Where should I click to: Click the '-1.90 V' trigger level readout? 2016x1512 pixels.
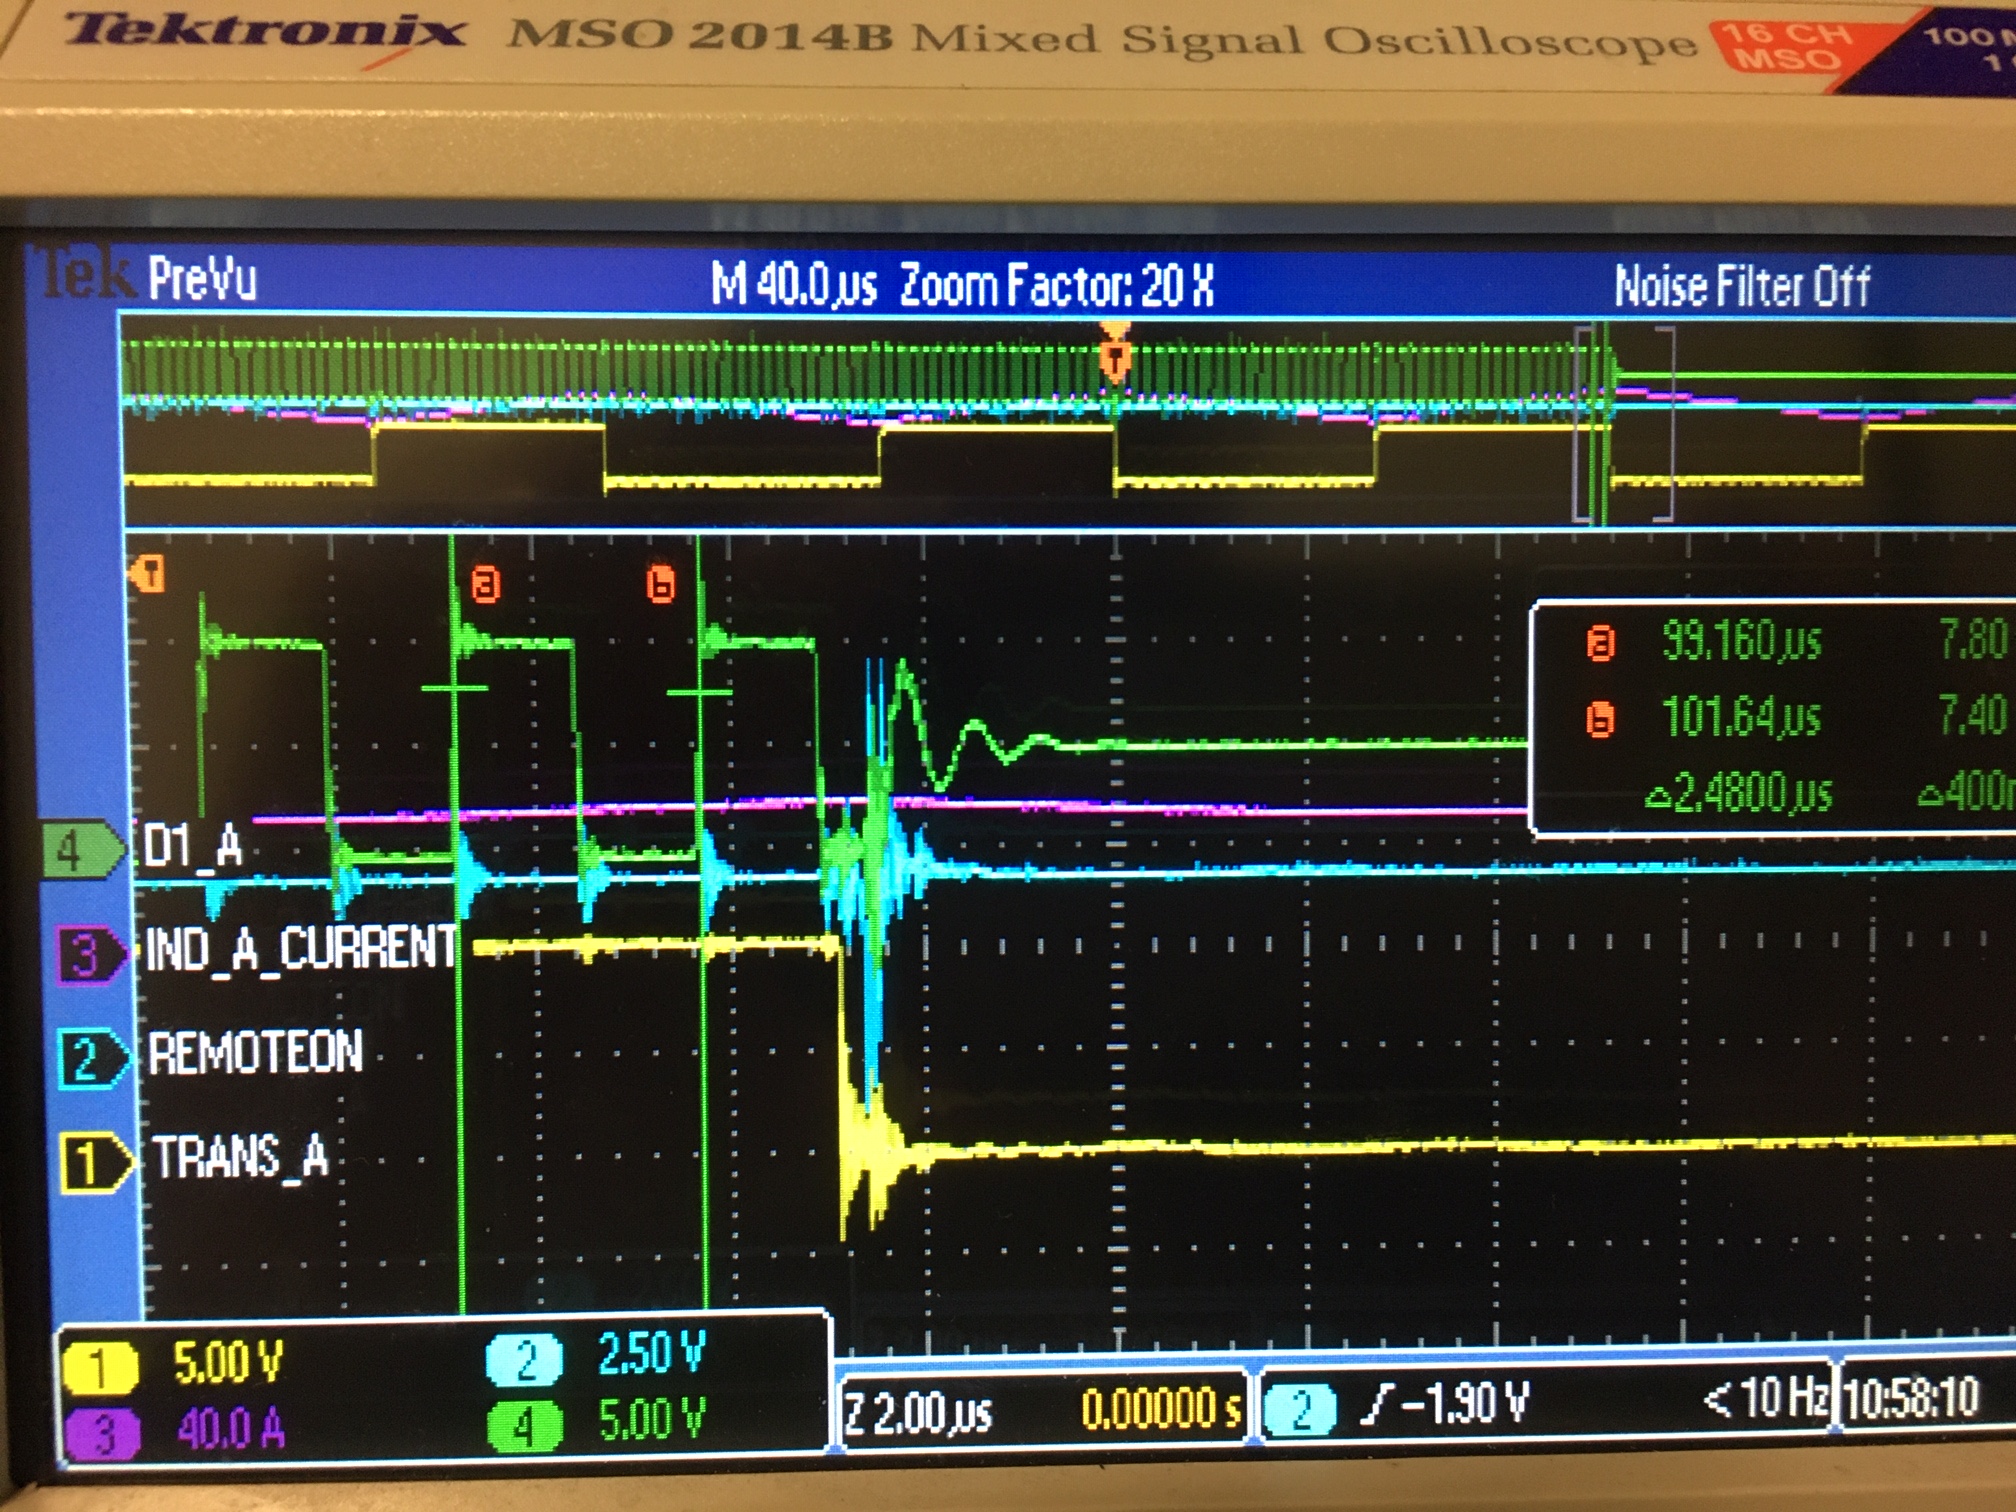[x=1465, y=1402]
